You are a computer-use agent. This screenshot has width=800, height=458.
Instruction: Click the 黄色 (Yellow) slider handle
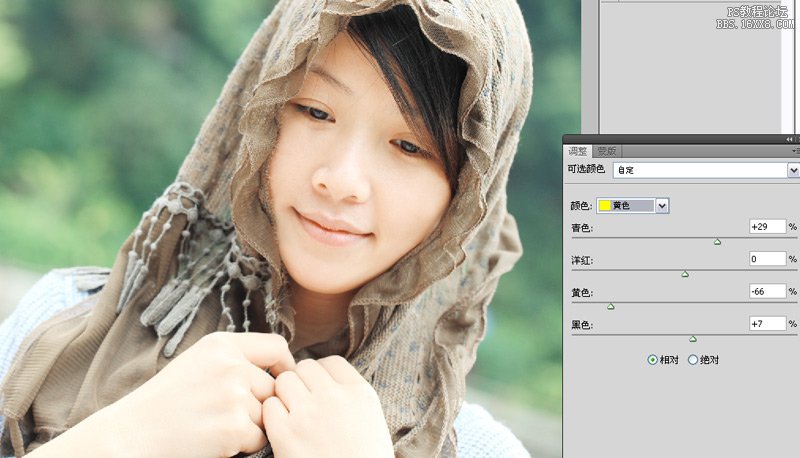tap(611, 307)
